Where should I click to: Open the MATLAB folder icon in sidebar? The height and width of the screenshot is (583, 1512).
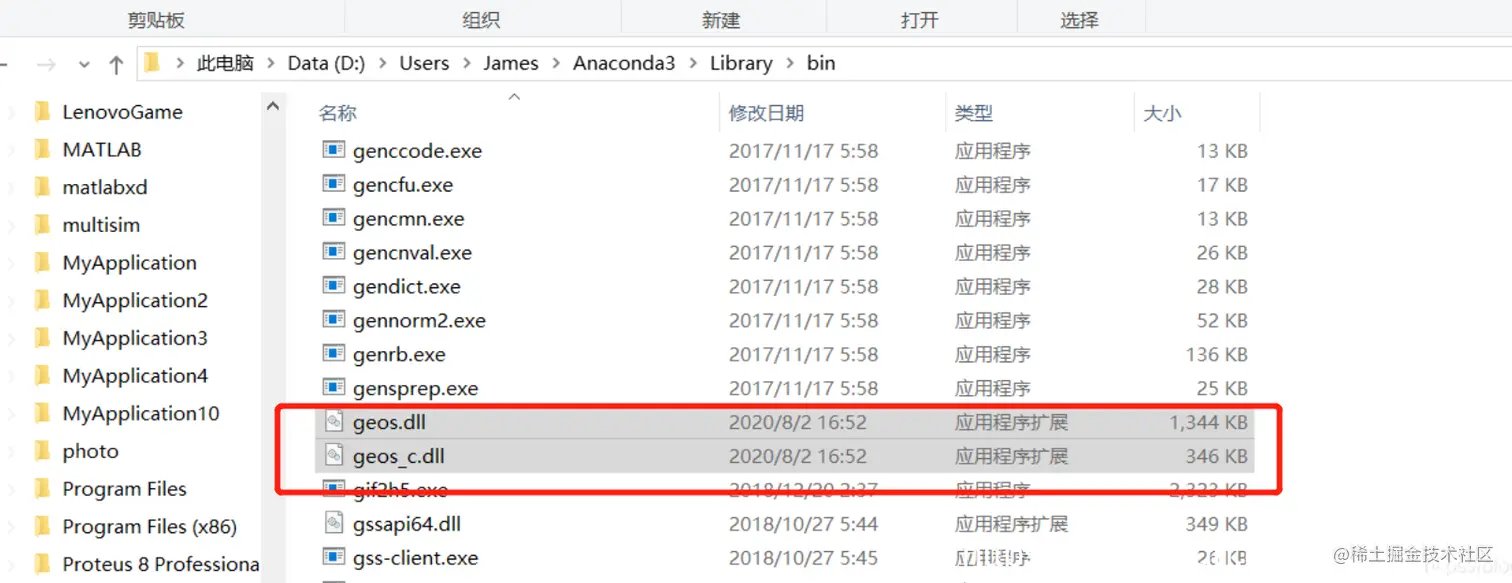pos(42,150)
